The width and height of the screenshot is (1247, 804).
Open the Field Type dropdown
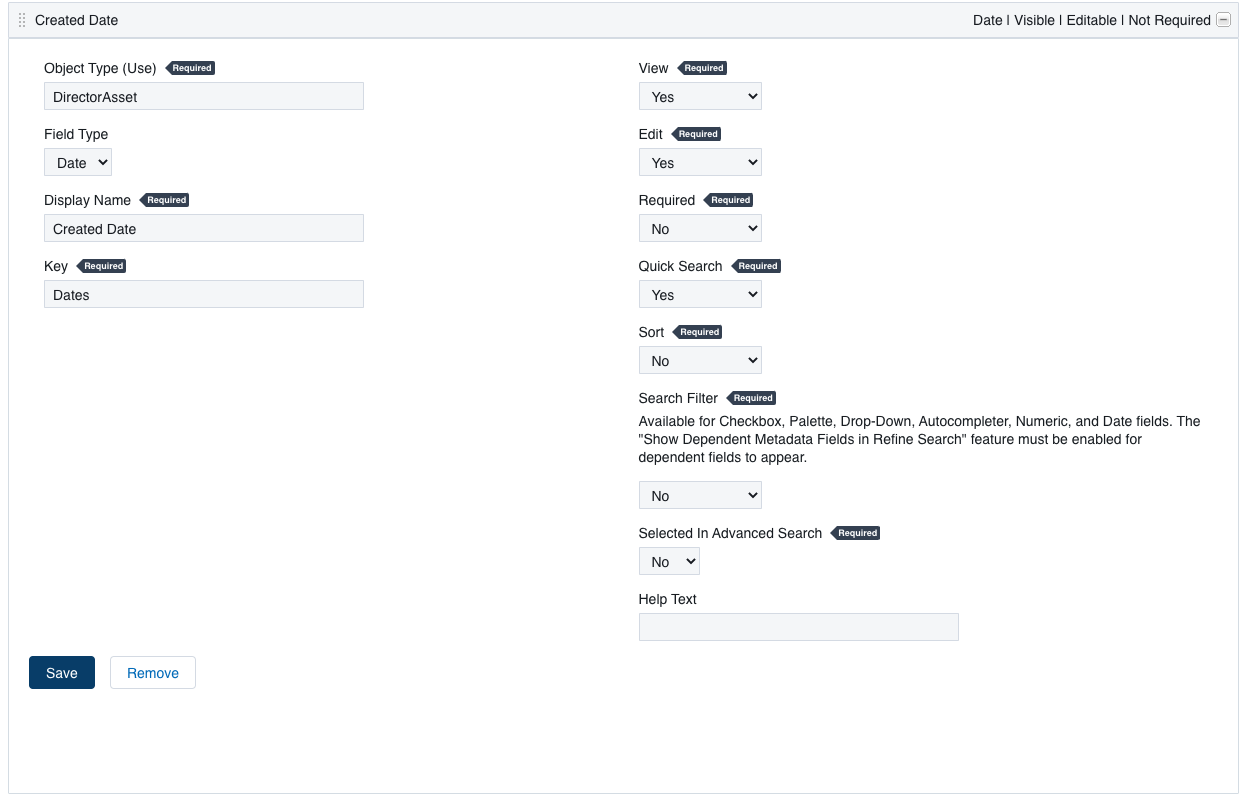[77, 161]
